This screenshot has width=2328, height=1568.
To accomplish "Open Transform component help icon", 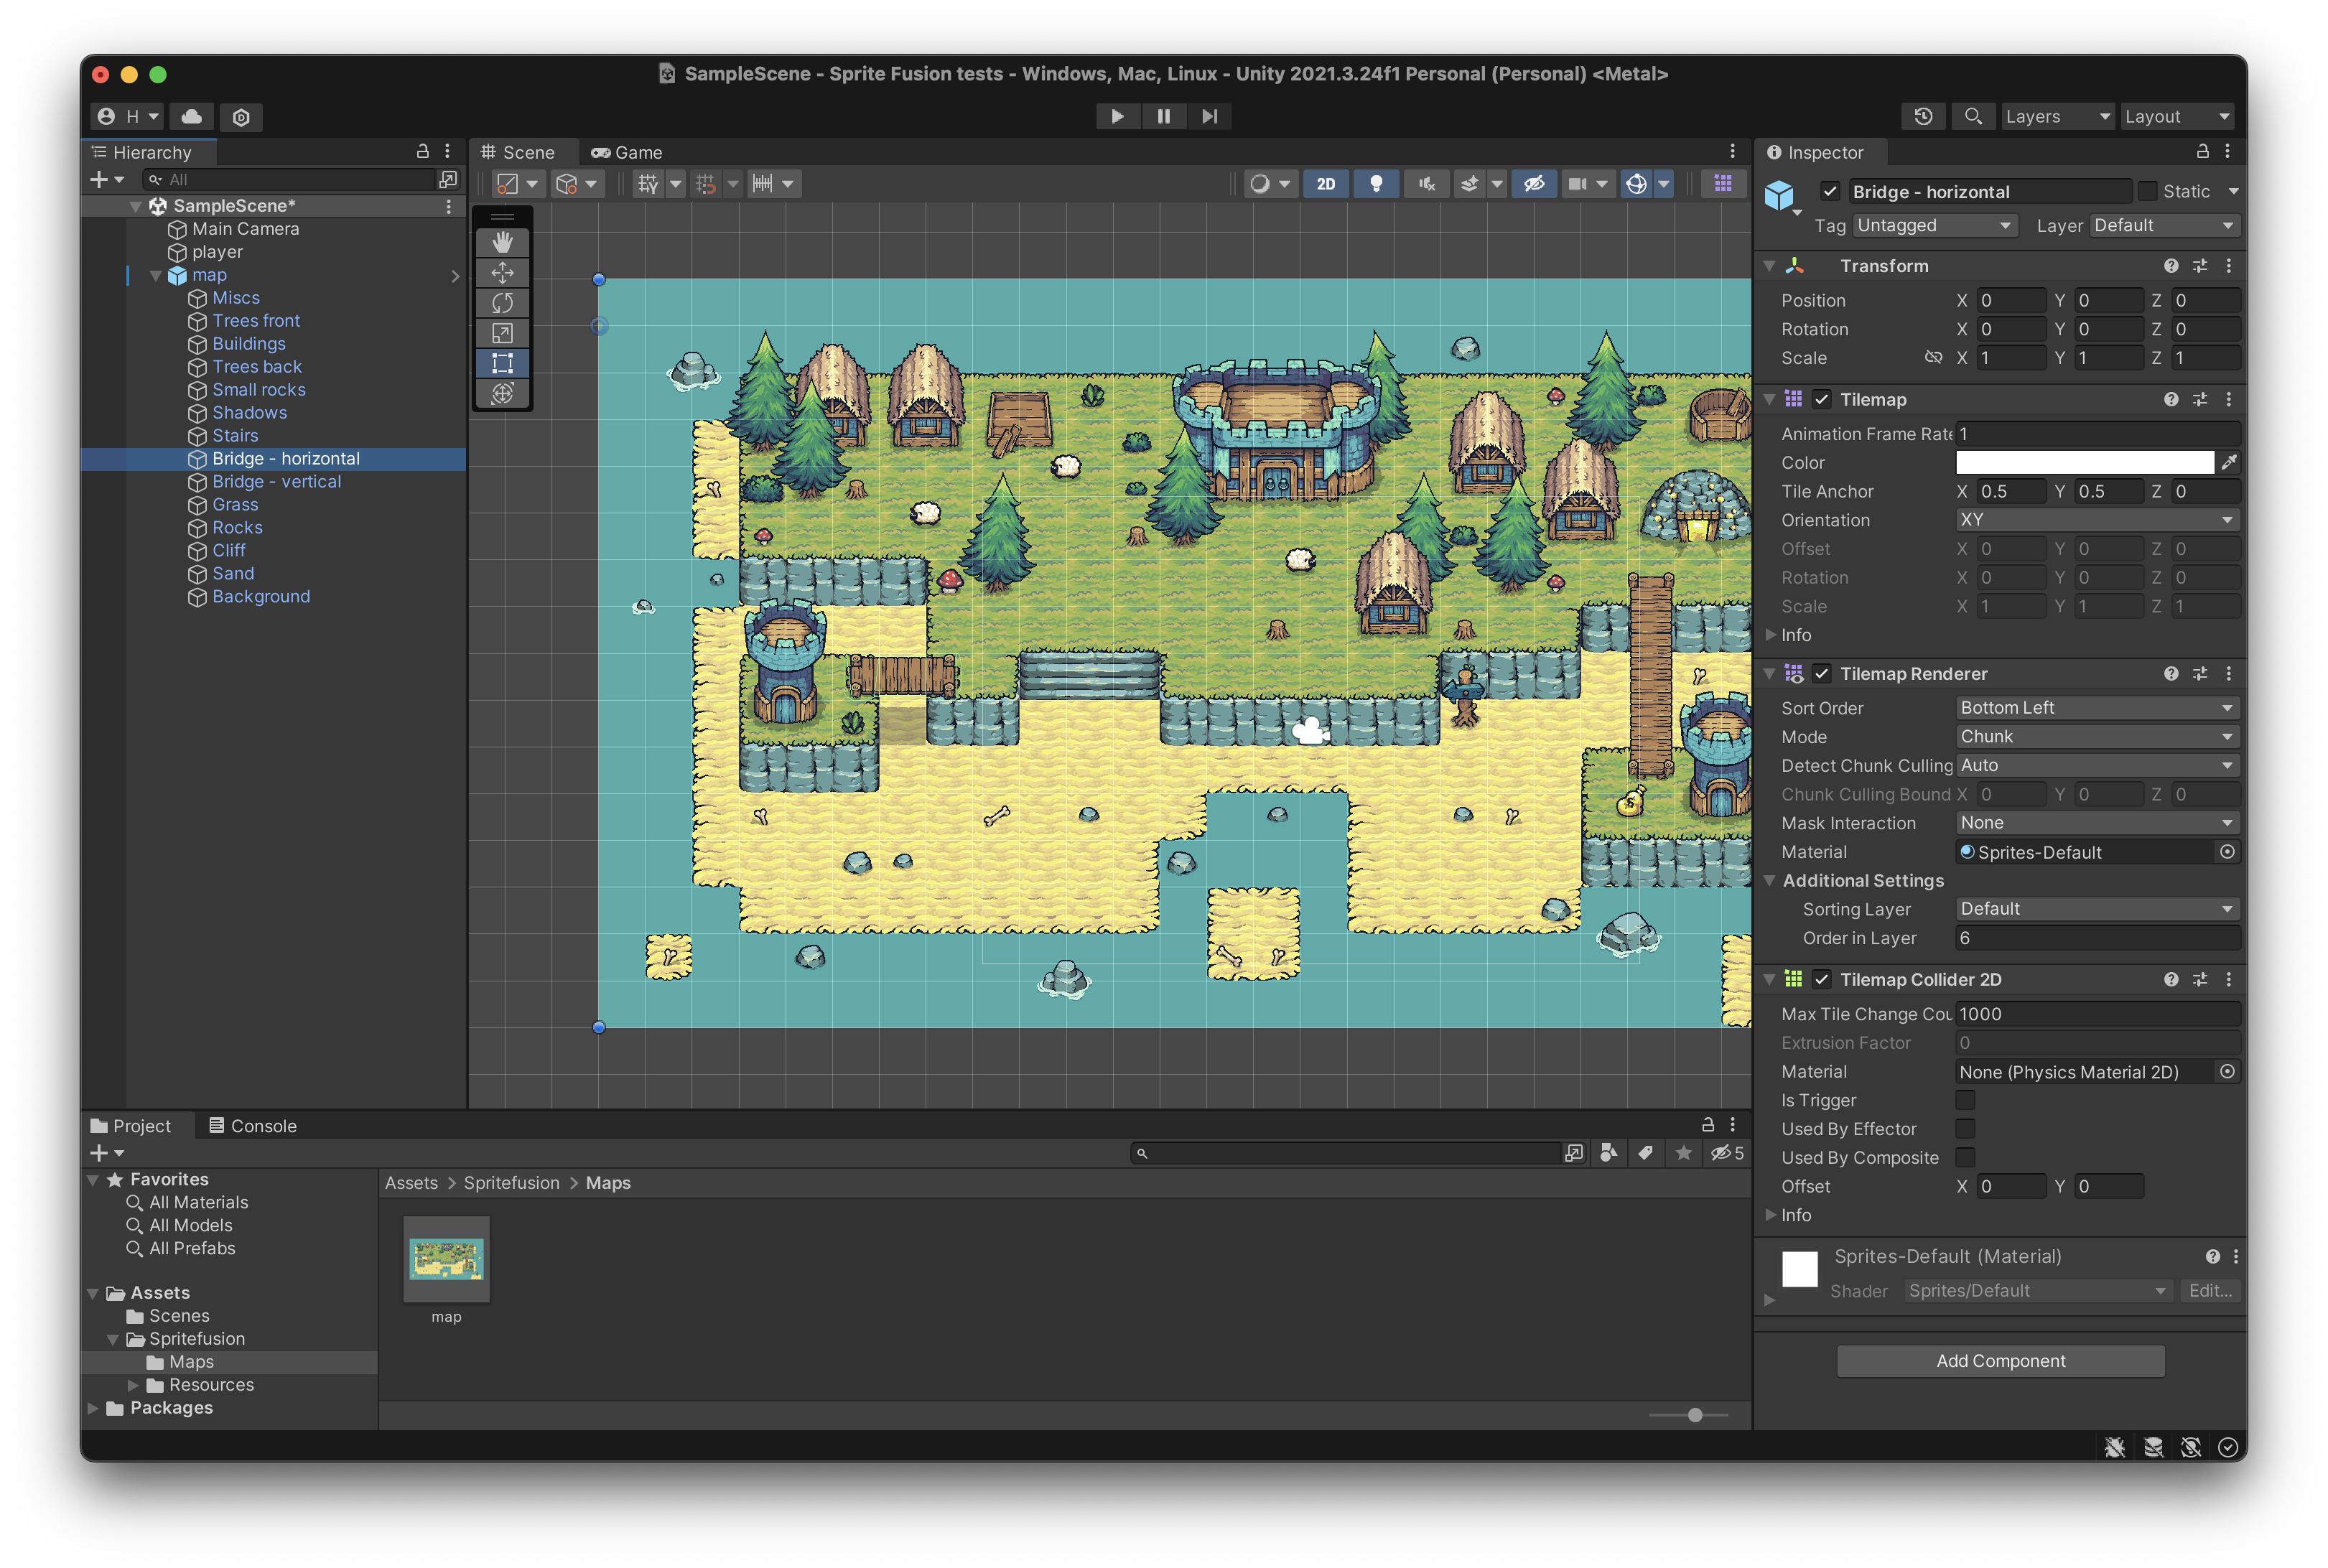I will coord(2170,266).
